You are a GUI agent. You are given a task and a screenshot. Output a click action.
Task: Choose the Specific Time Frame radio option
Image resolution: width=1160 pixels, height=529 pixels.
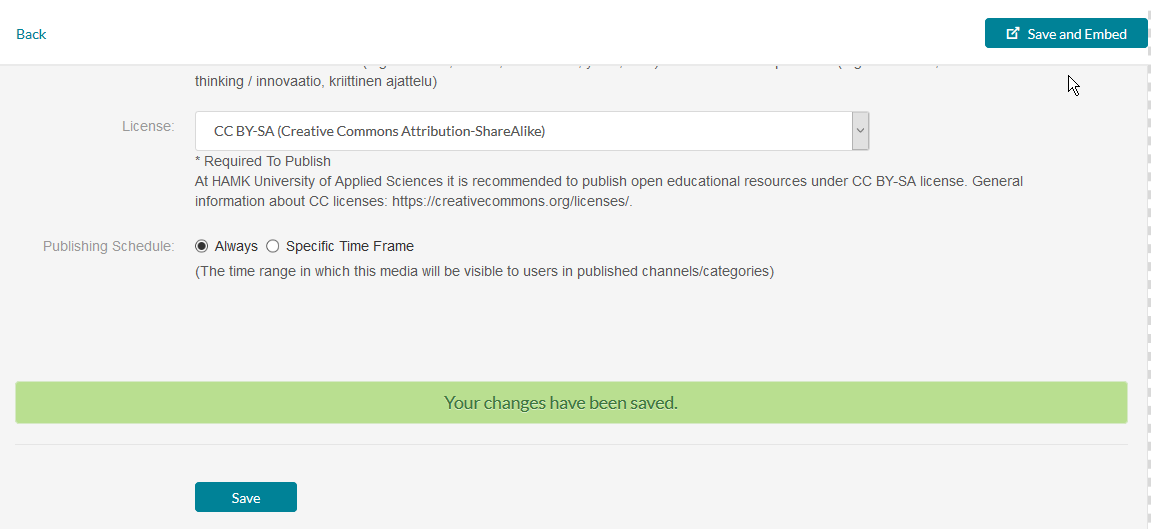pos(272,246)
